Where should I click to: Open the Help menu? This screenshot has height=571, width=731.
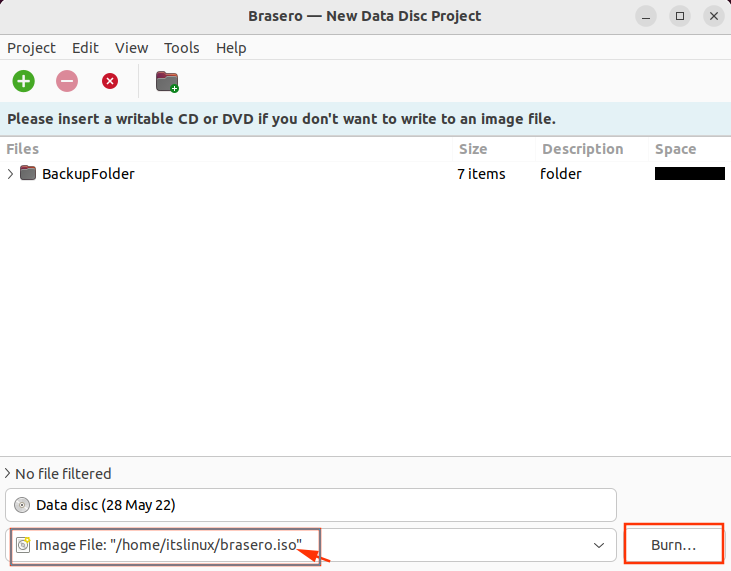pyautogui.click(x=231, y=48)
